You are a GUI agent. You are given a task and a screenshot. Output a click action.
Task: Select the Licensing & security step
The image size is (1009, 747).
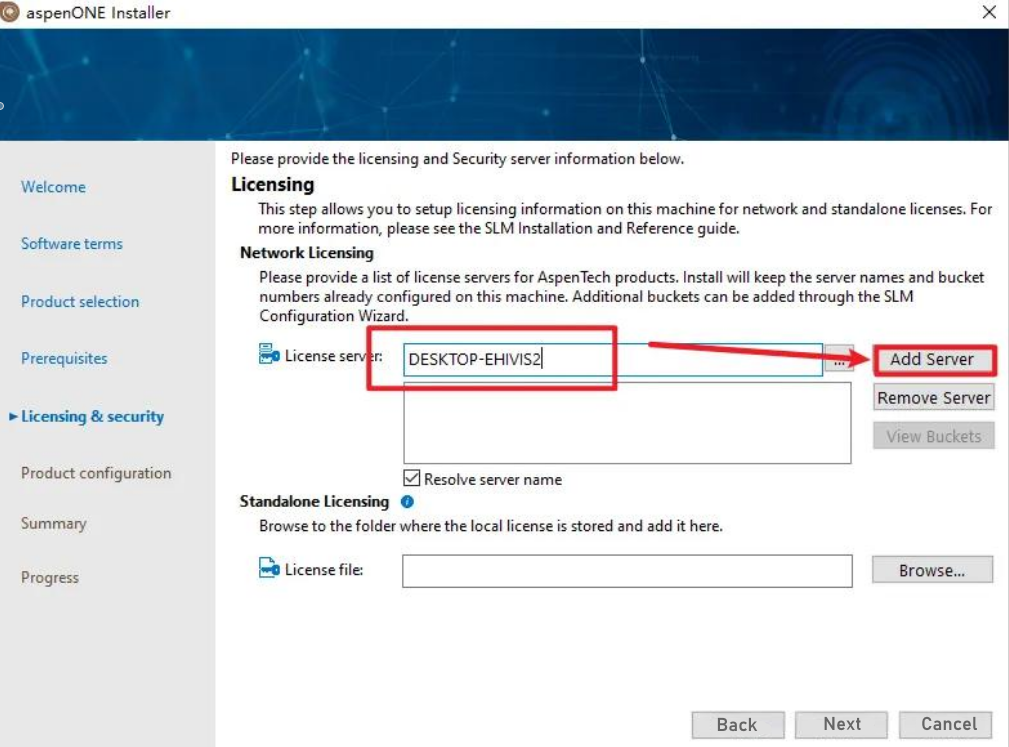coord(92,416)
